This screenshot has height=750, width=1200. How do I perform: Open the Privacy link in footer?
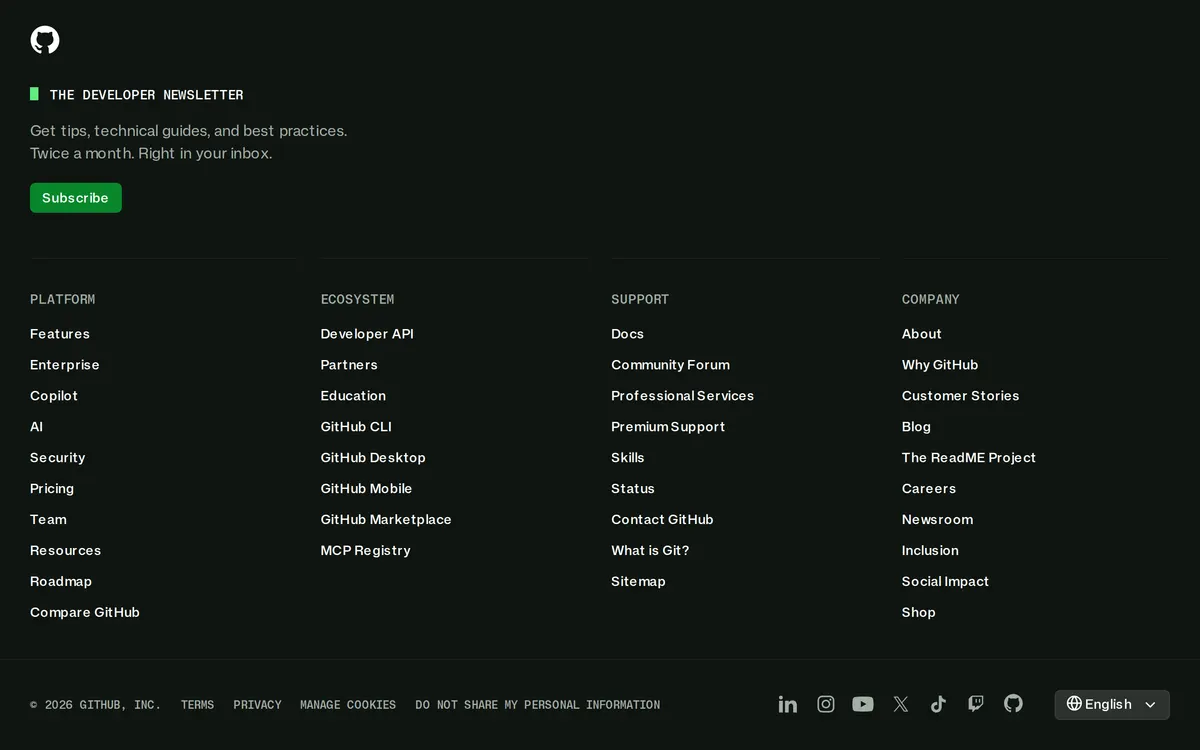pyautogui.click(x=258, y=705)
